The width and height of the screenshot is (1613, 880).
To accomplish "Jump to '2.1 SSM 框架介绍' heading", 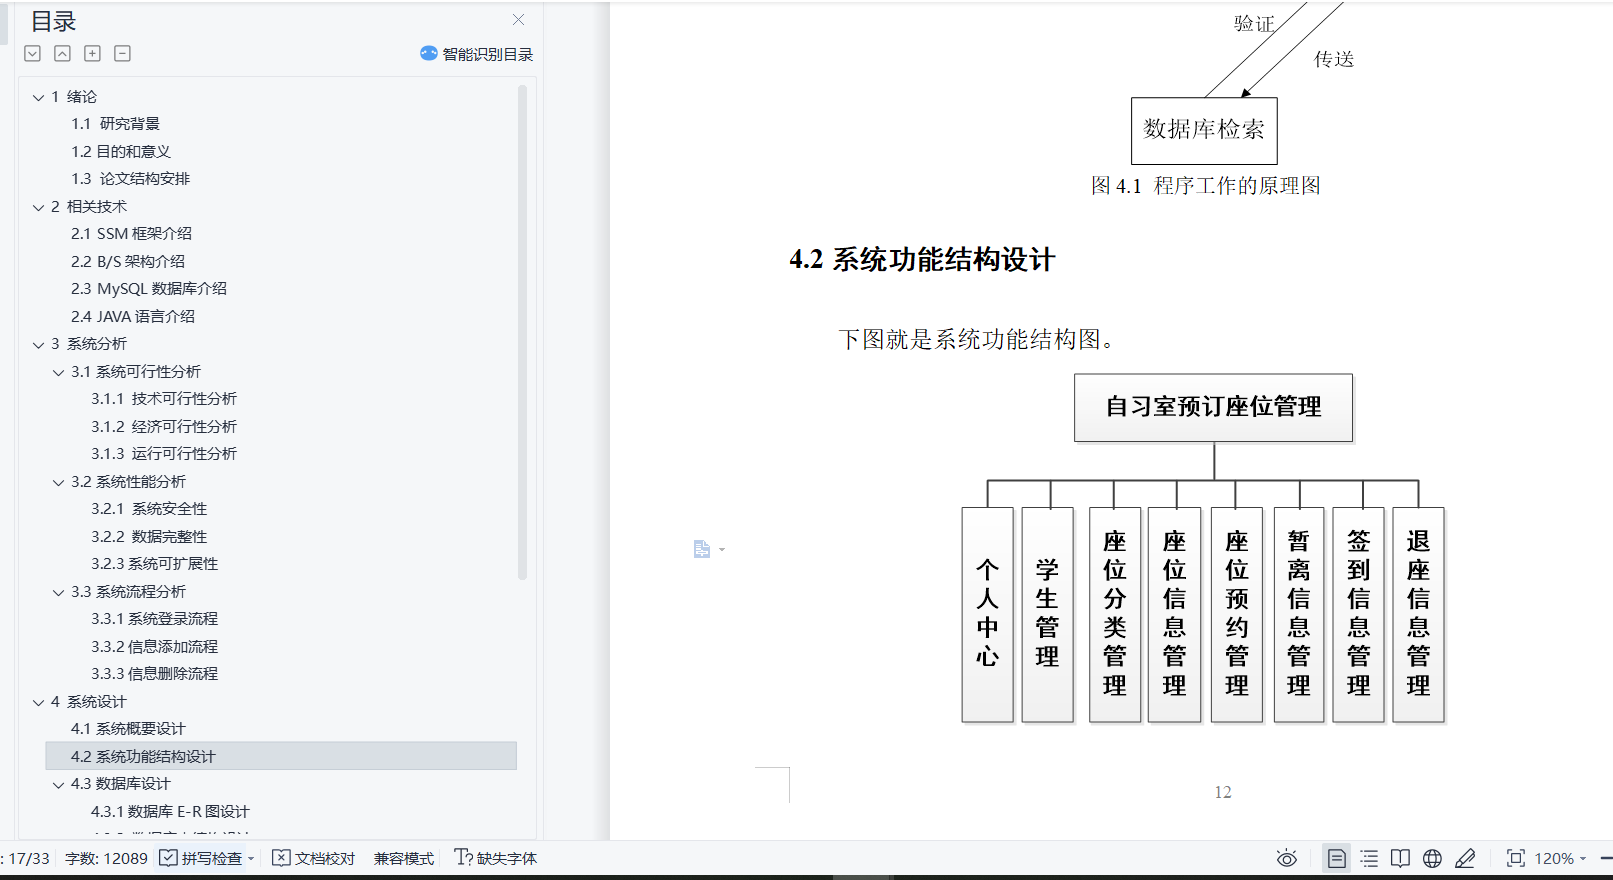I will tap(131, 234).
